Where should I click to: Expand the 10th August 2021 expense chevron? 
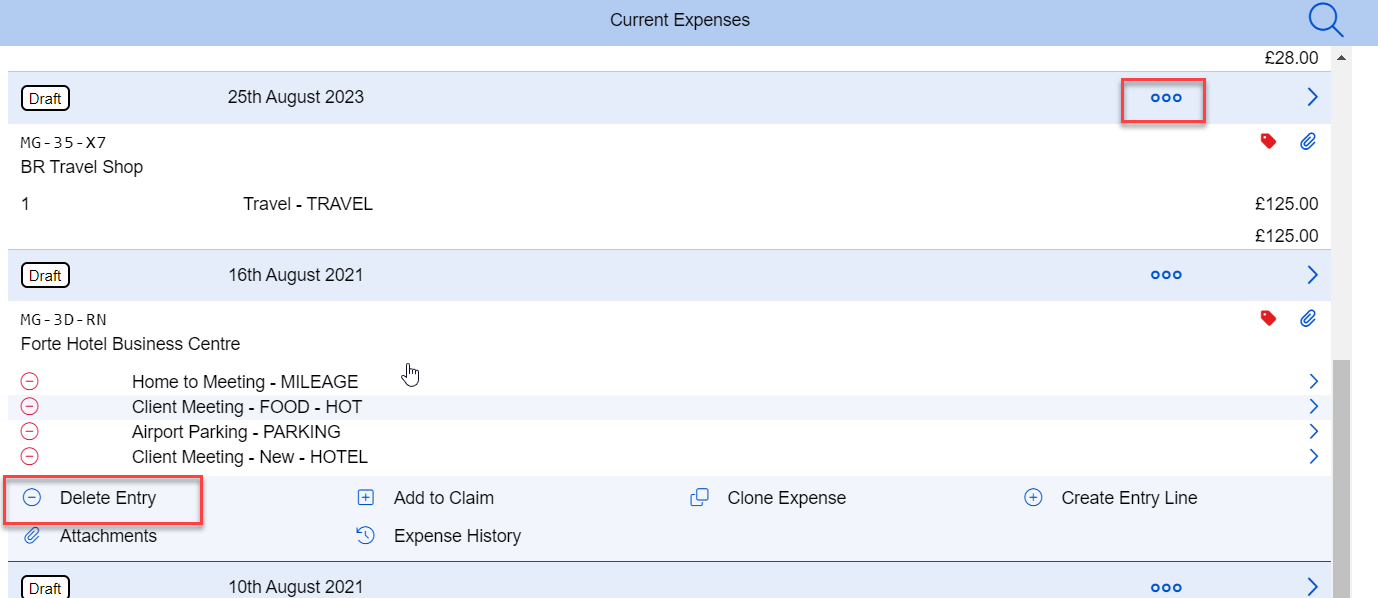(x=1313, y=587)
